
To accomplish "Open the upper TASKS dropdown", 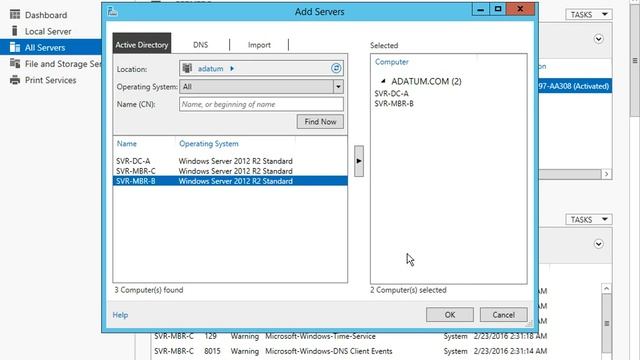I will (x=589, y=15).
